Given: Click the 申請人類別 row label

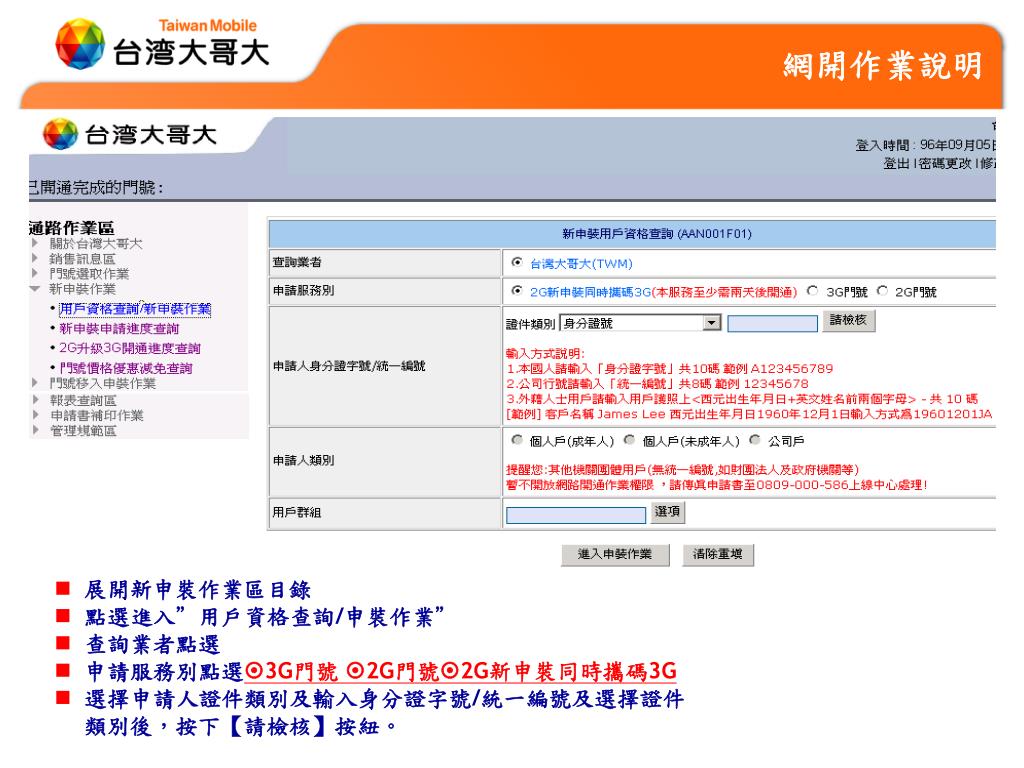Looking at the screenshot, I should coord(303,460).
